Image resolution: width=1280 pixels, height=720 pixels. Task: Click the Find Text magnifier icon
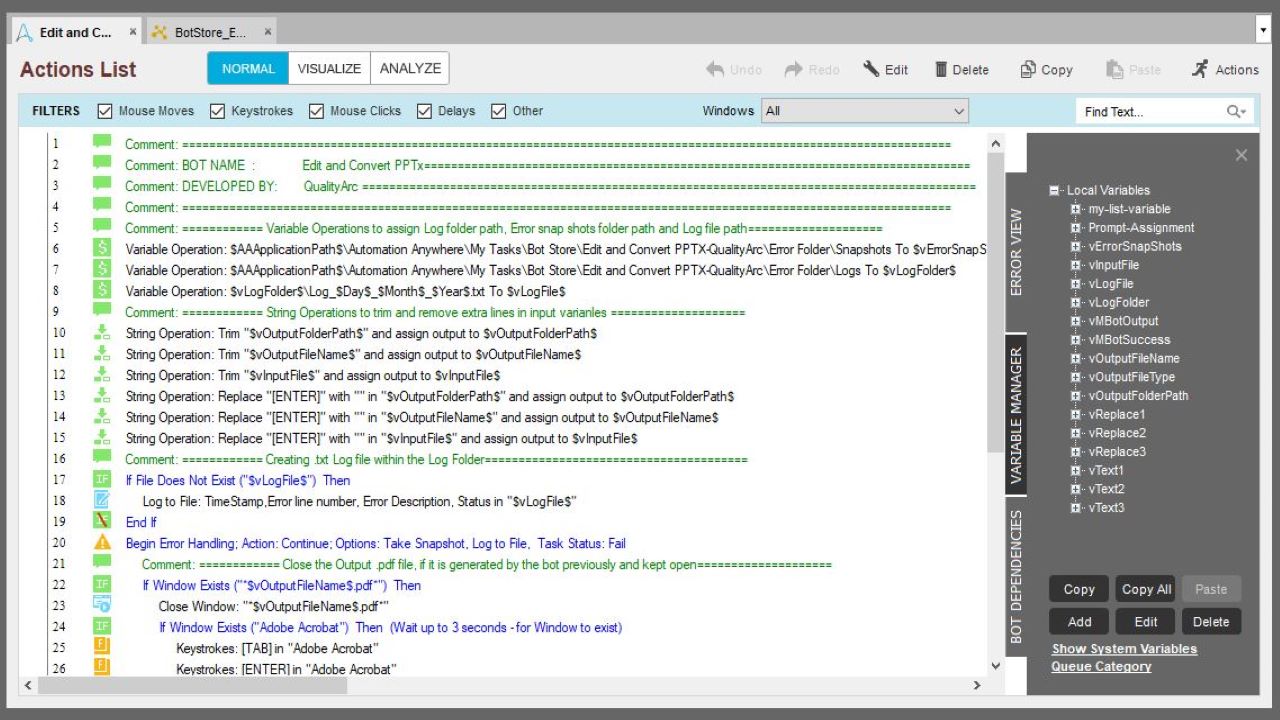[1236, 111]
